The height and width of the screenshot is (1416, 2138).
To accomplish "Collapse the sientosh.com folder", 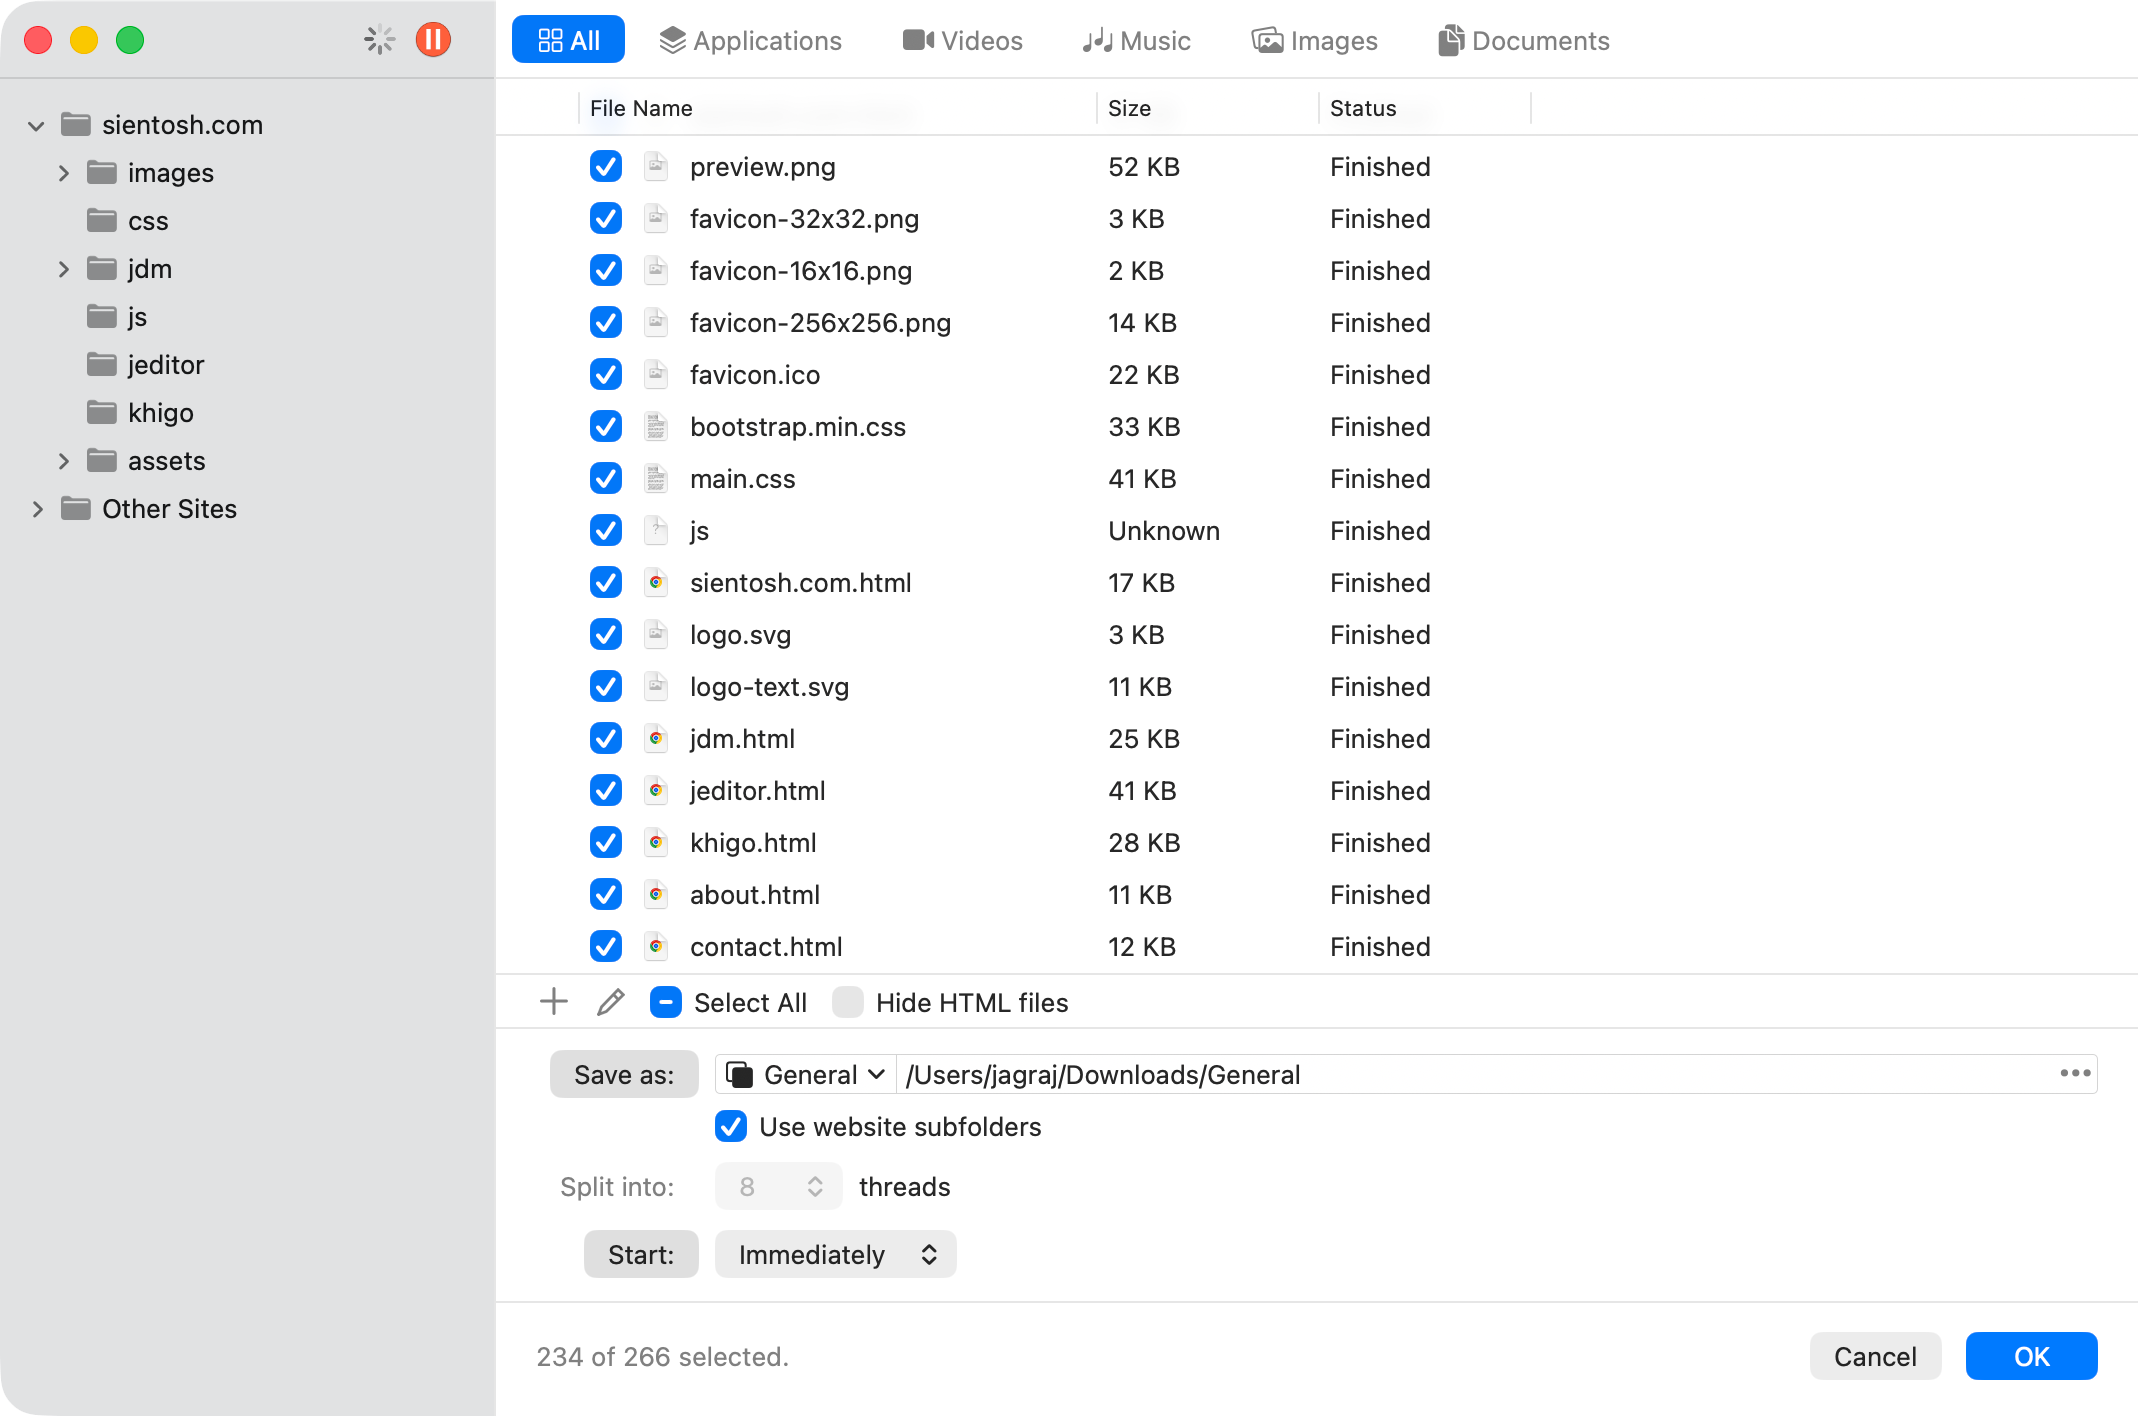I will pyautogui.click(x=36, y=124).
